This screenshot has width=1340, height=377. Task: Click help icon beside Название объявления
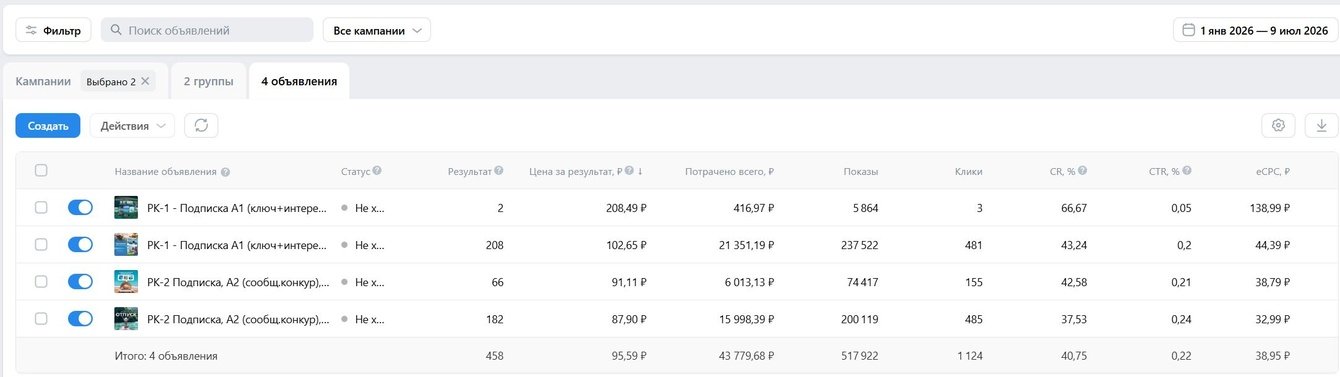pyautogui.click(x=225, y=172)
